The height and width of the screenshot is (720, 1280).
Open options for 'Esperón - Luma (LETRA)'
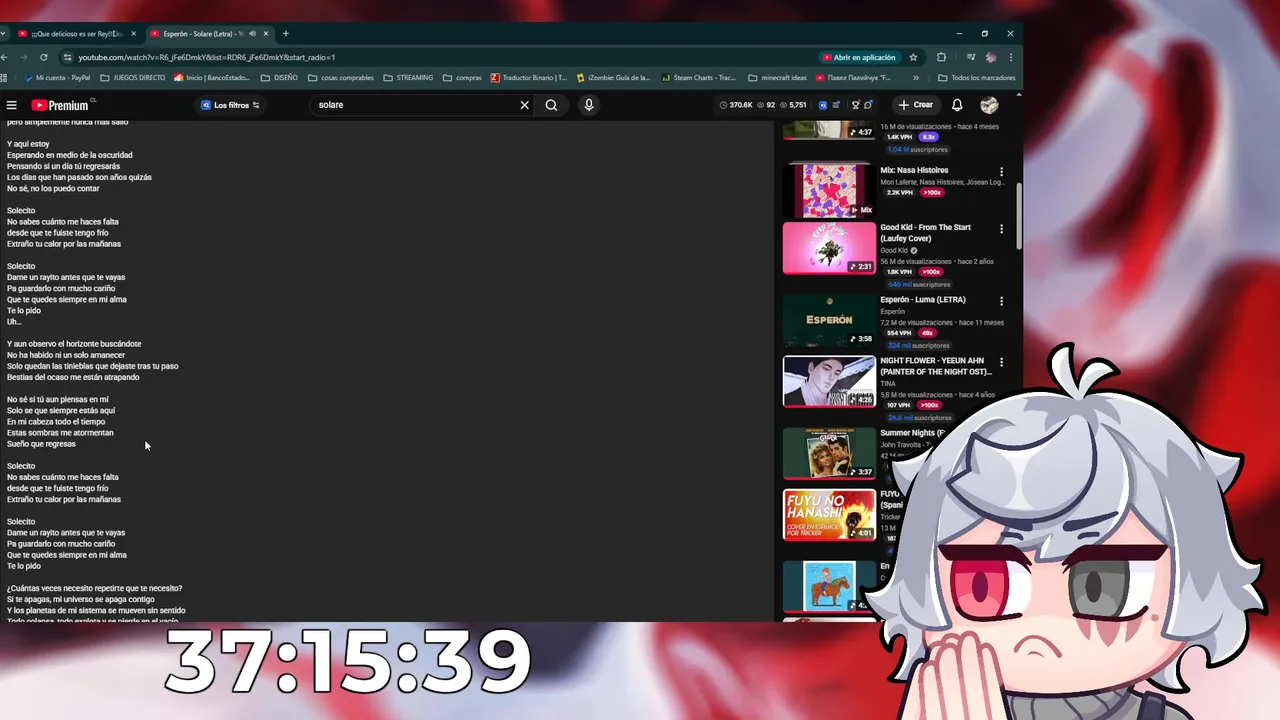(1001, 301)
